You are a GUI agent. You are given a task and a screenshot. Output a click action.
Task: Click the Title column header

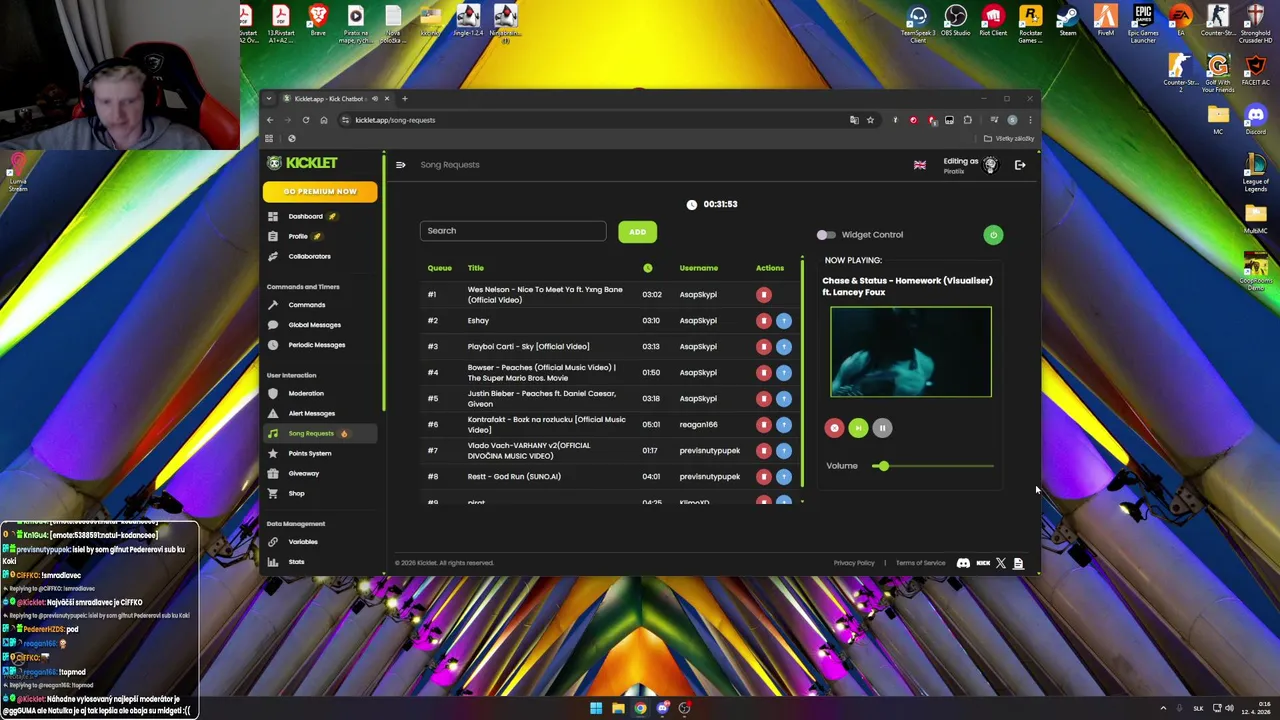(x=476, y=268)
